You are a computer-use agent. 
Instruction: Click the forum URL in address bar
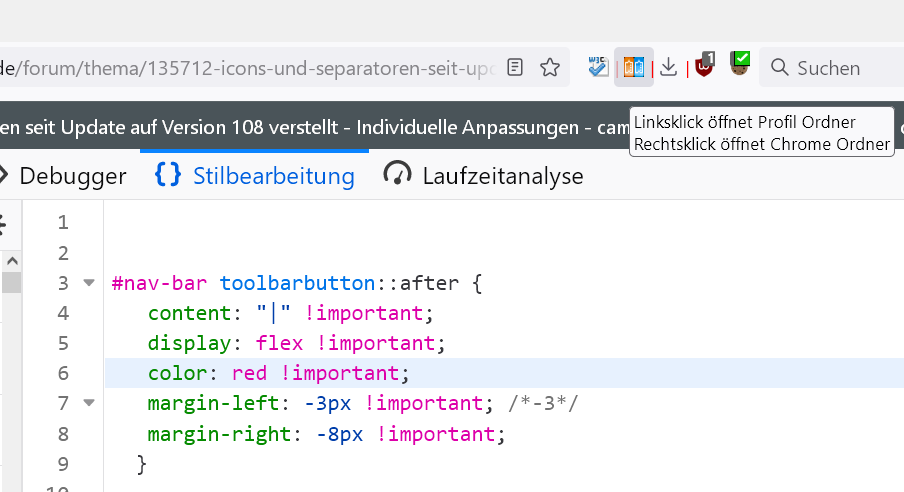250,68
